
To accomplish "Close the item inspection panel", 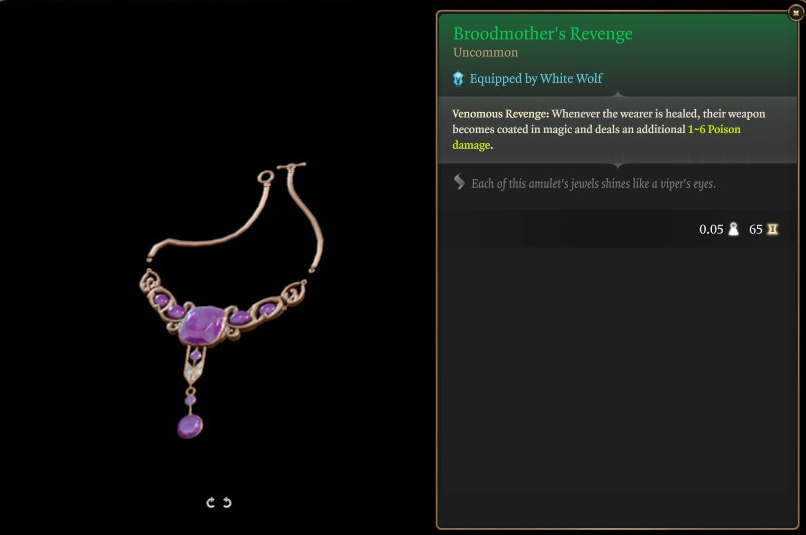I will [x=796, y=13].
